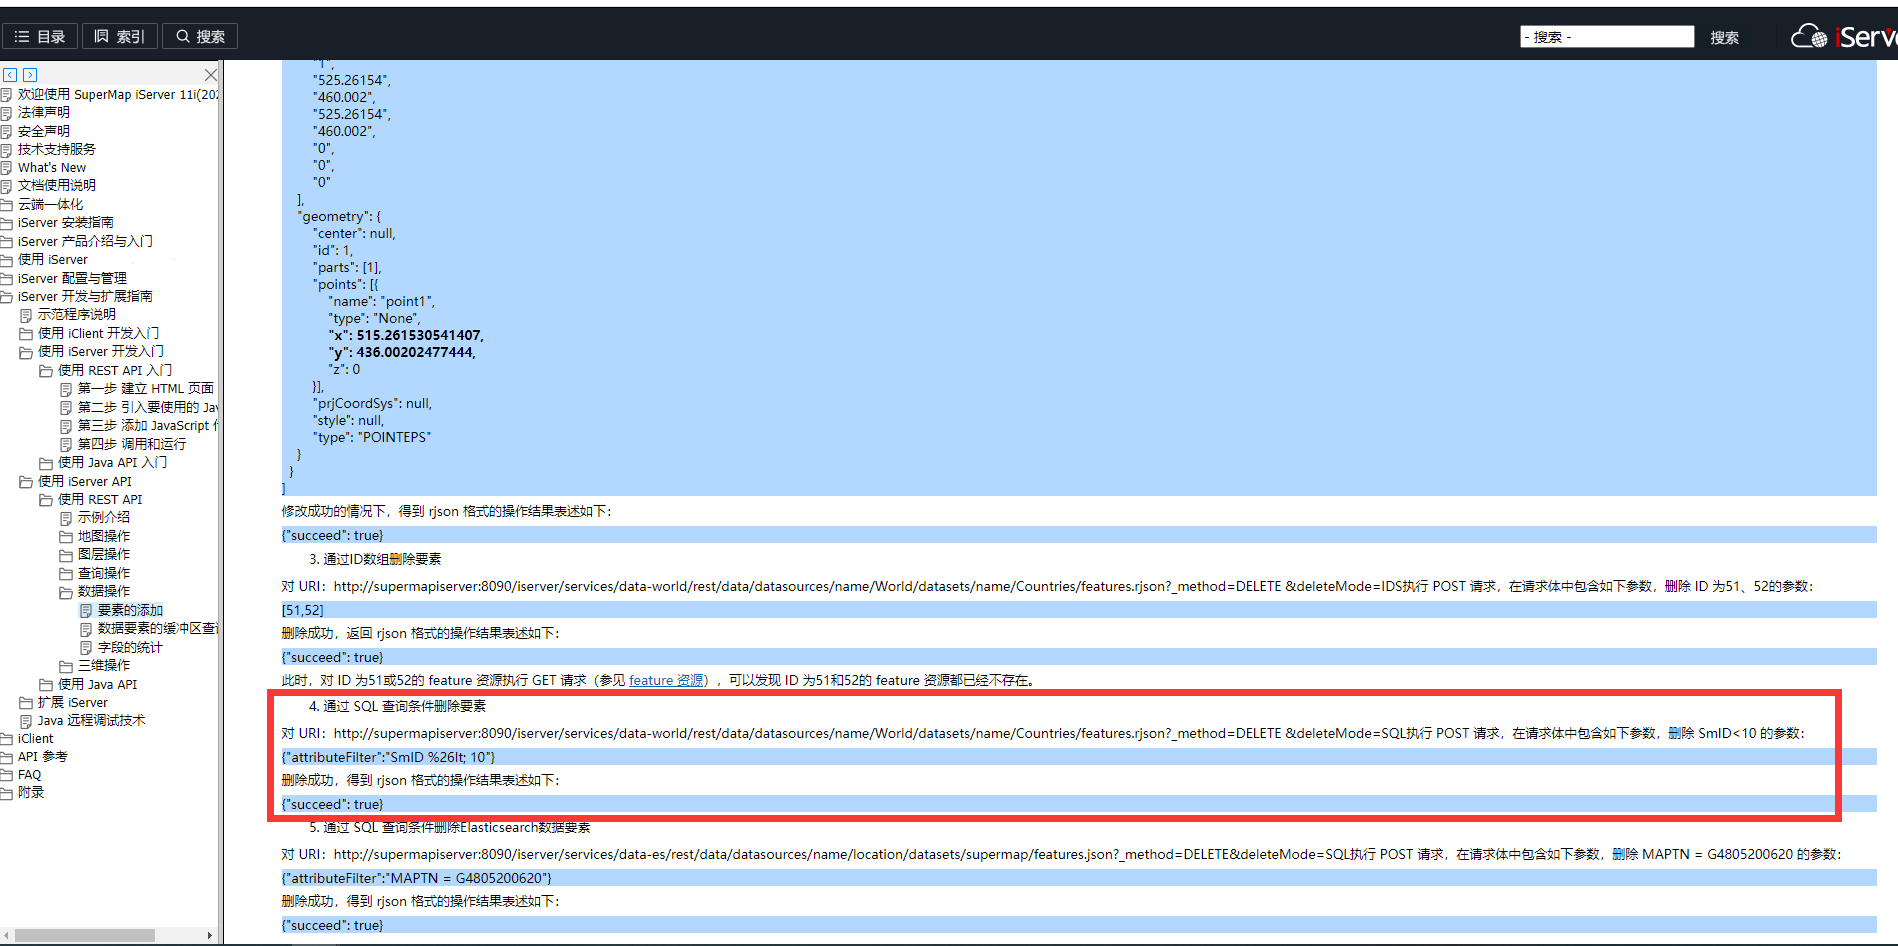Image resolution: width=1898 pixels, height=946 pixels.
Task: Click the 搜索 button beside search box
Action: (x=1724, y=37)
